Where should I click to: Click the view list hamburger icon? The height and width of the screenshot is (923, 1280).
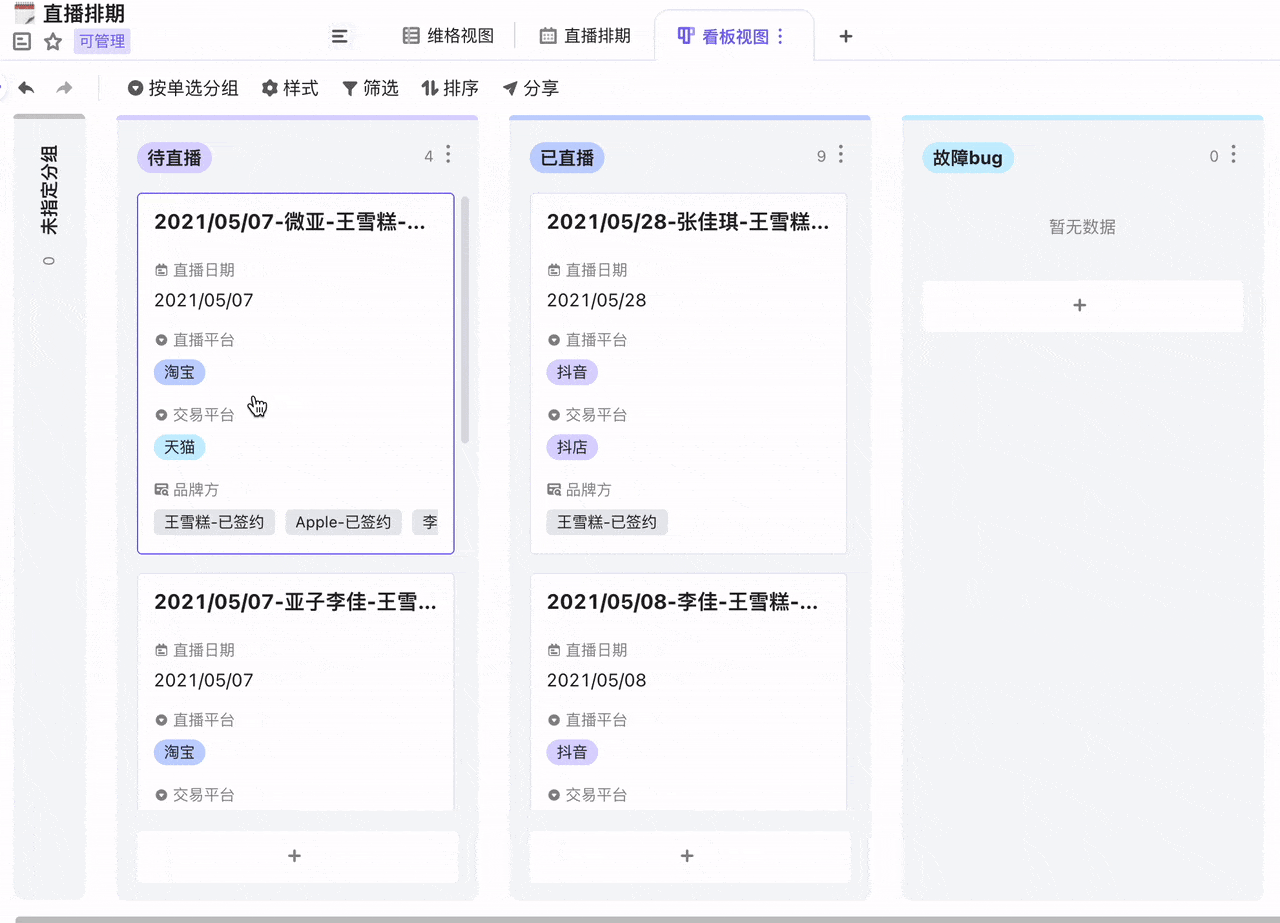tap(340, 36)
